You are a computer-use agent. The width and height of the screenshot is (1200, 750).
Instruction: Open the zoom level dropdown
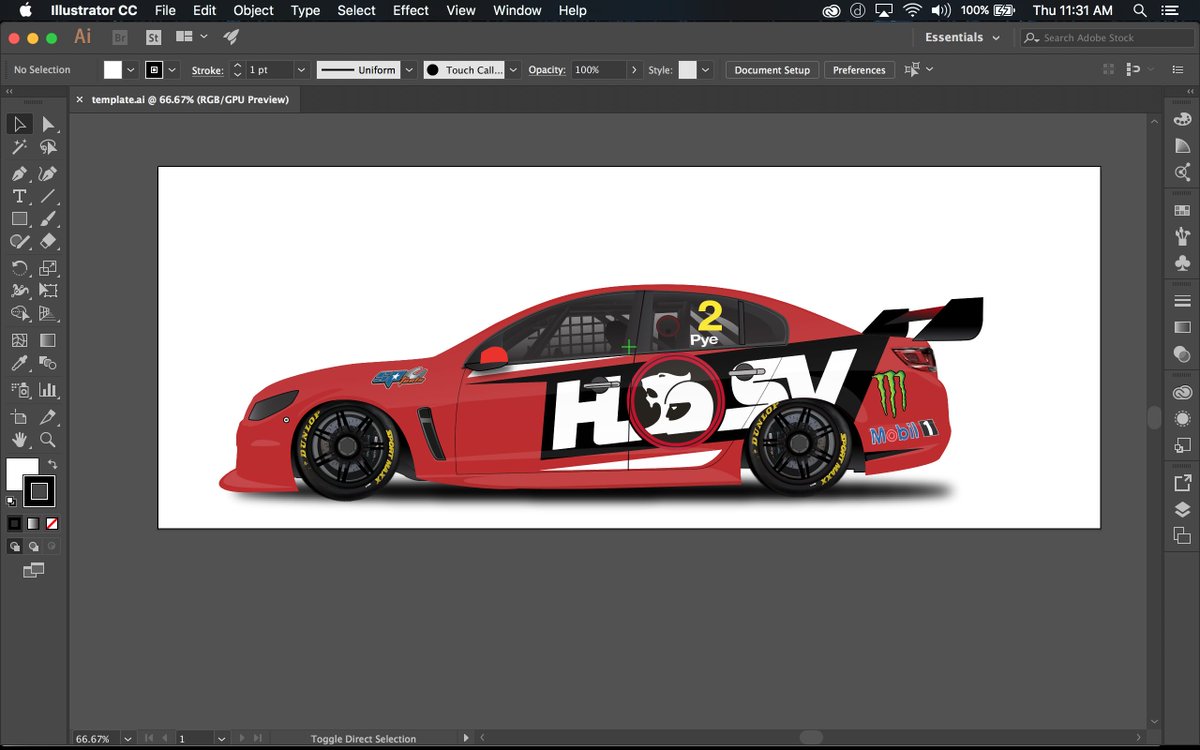pyautogui.click(x=127, y=738)
